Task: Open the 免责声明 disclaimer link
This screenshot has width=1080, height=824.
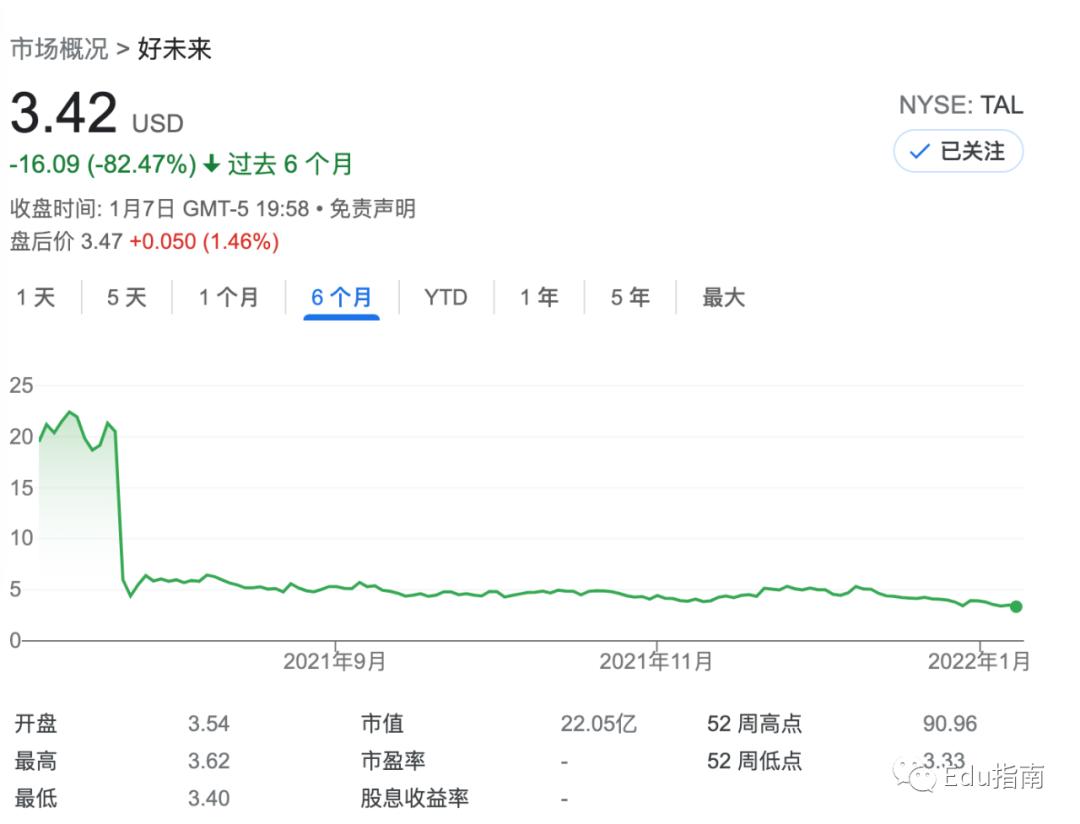Action: (x=373, y=208)
